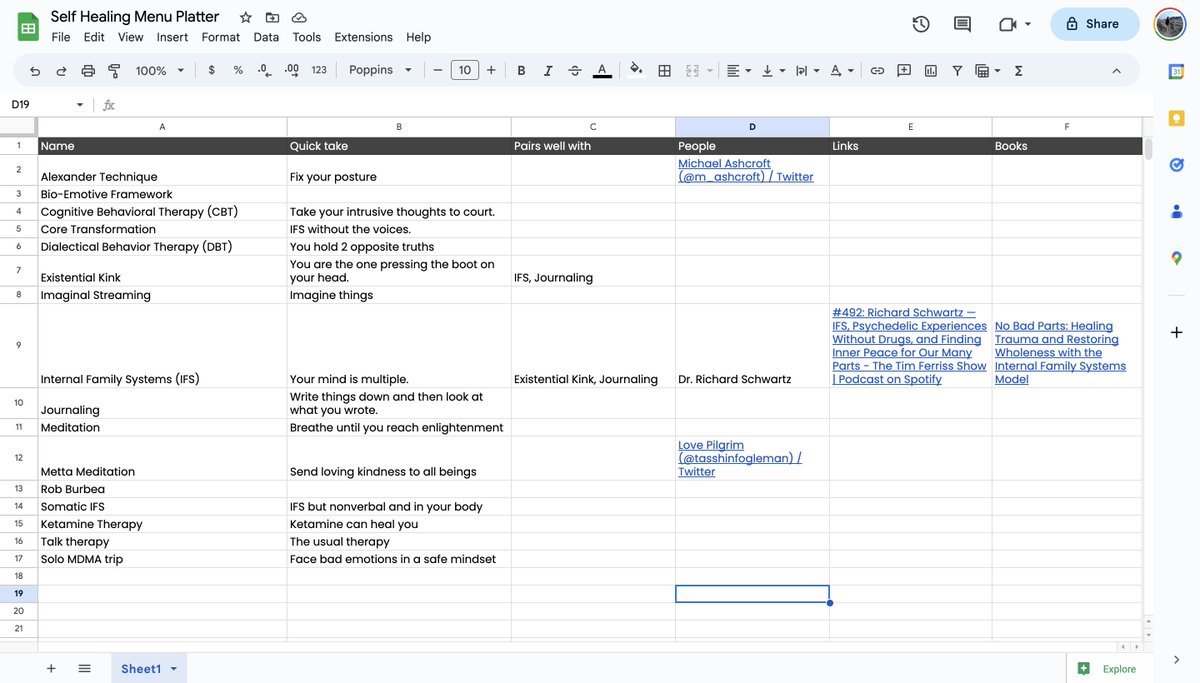The width and height of the screenshot is (1200, 683).
Task: Open text rotation dropdown
Action: pos(842,71)
